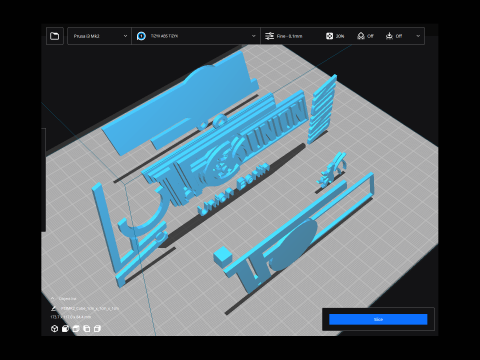Open the Fine 0.1mm profile settings
The image size is (480, 360).
[x=284, y=36]
